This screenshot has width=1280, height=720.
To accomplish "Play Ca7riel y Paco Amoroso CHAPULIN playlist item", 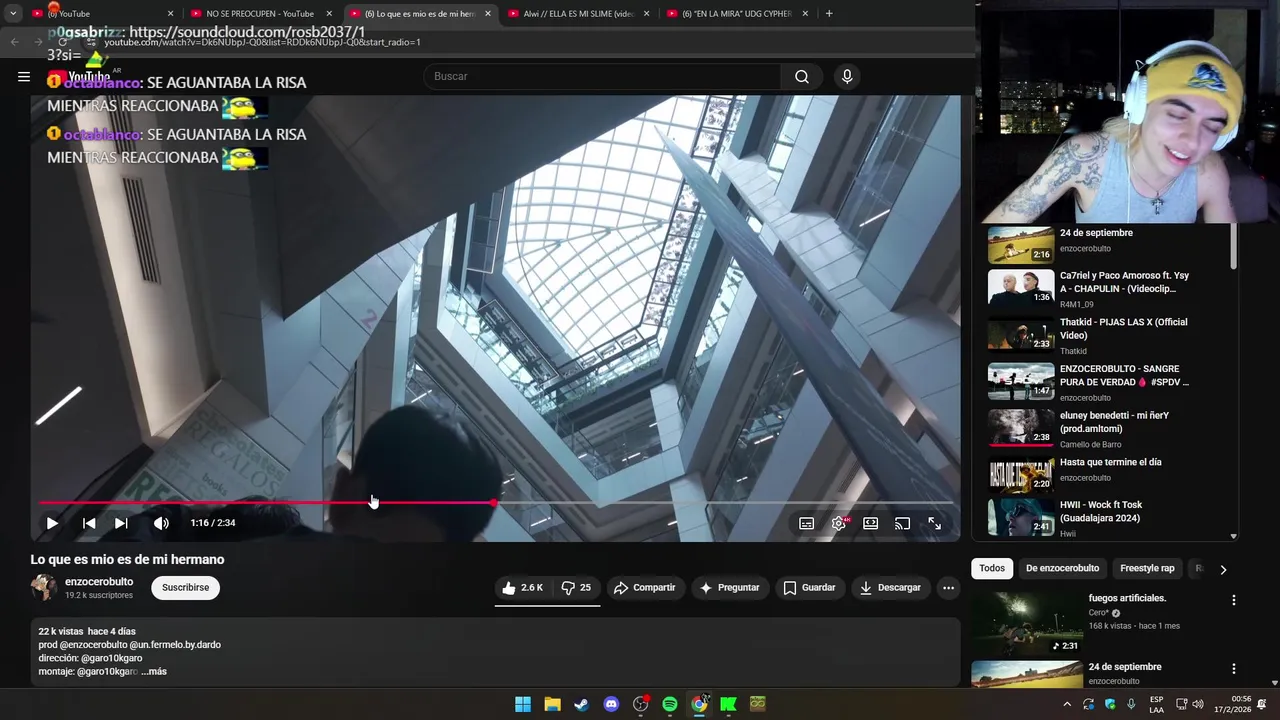I will pyautogui.click(x=1105, y=288).
